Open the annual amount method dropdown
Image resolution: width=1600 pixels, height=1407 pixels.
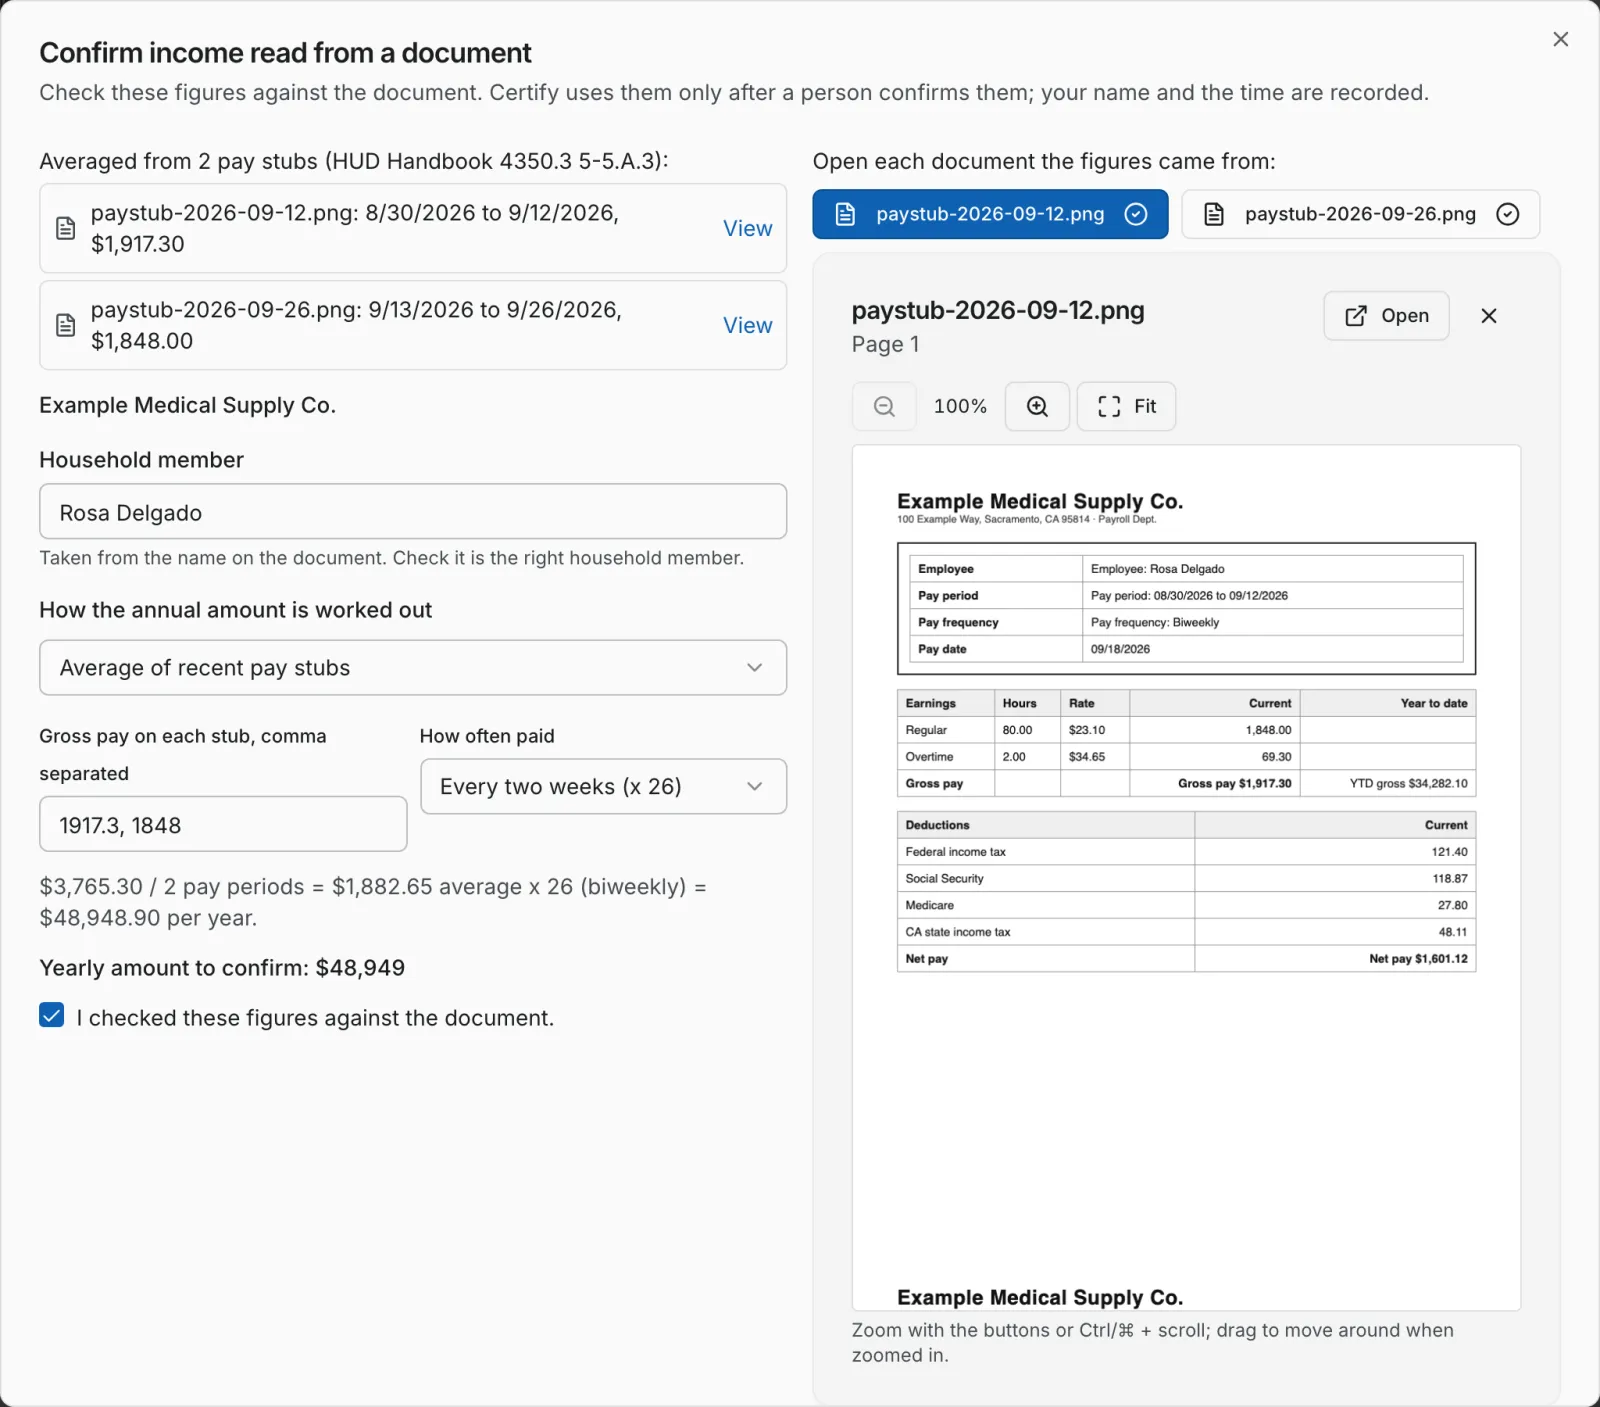[413, 667]
